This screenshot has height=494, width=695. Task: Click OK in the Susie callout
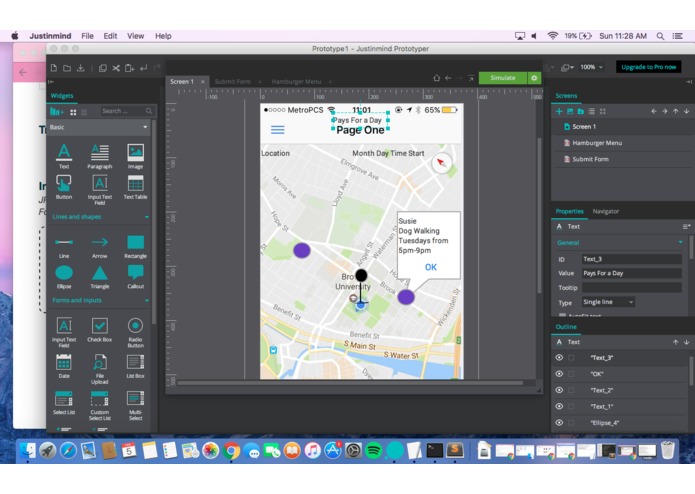[x=430, y=267]
